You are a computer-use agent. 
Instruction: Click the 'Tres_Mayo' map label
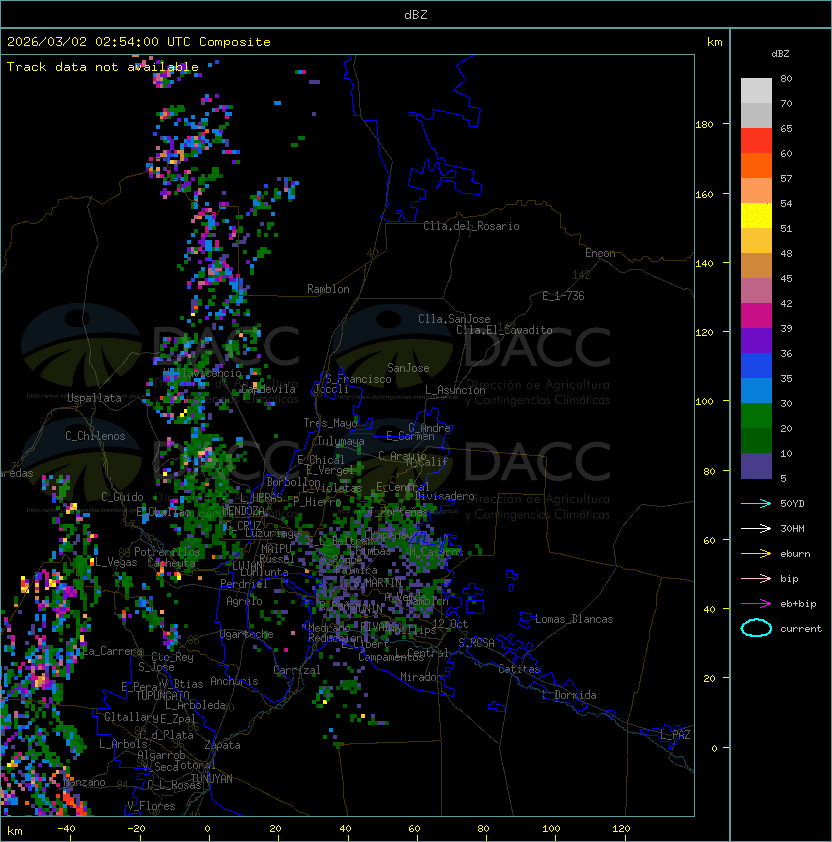[x=330, y=423]
